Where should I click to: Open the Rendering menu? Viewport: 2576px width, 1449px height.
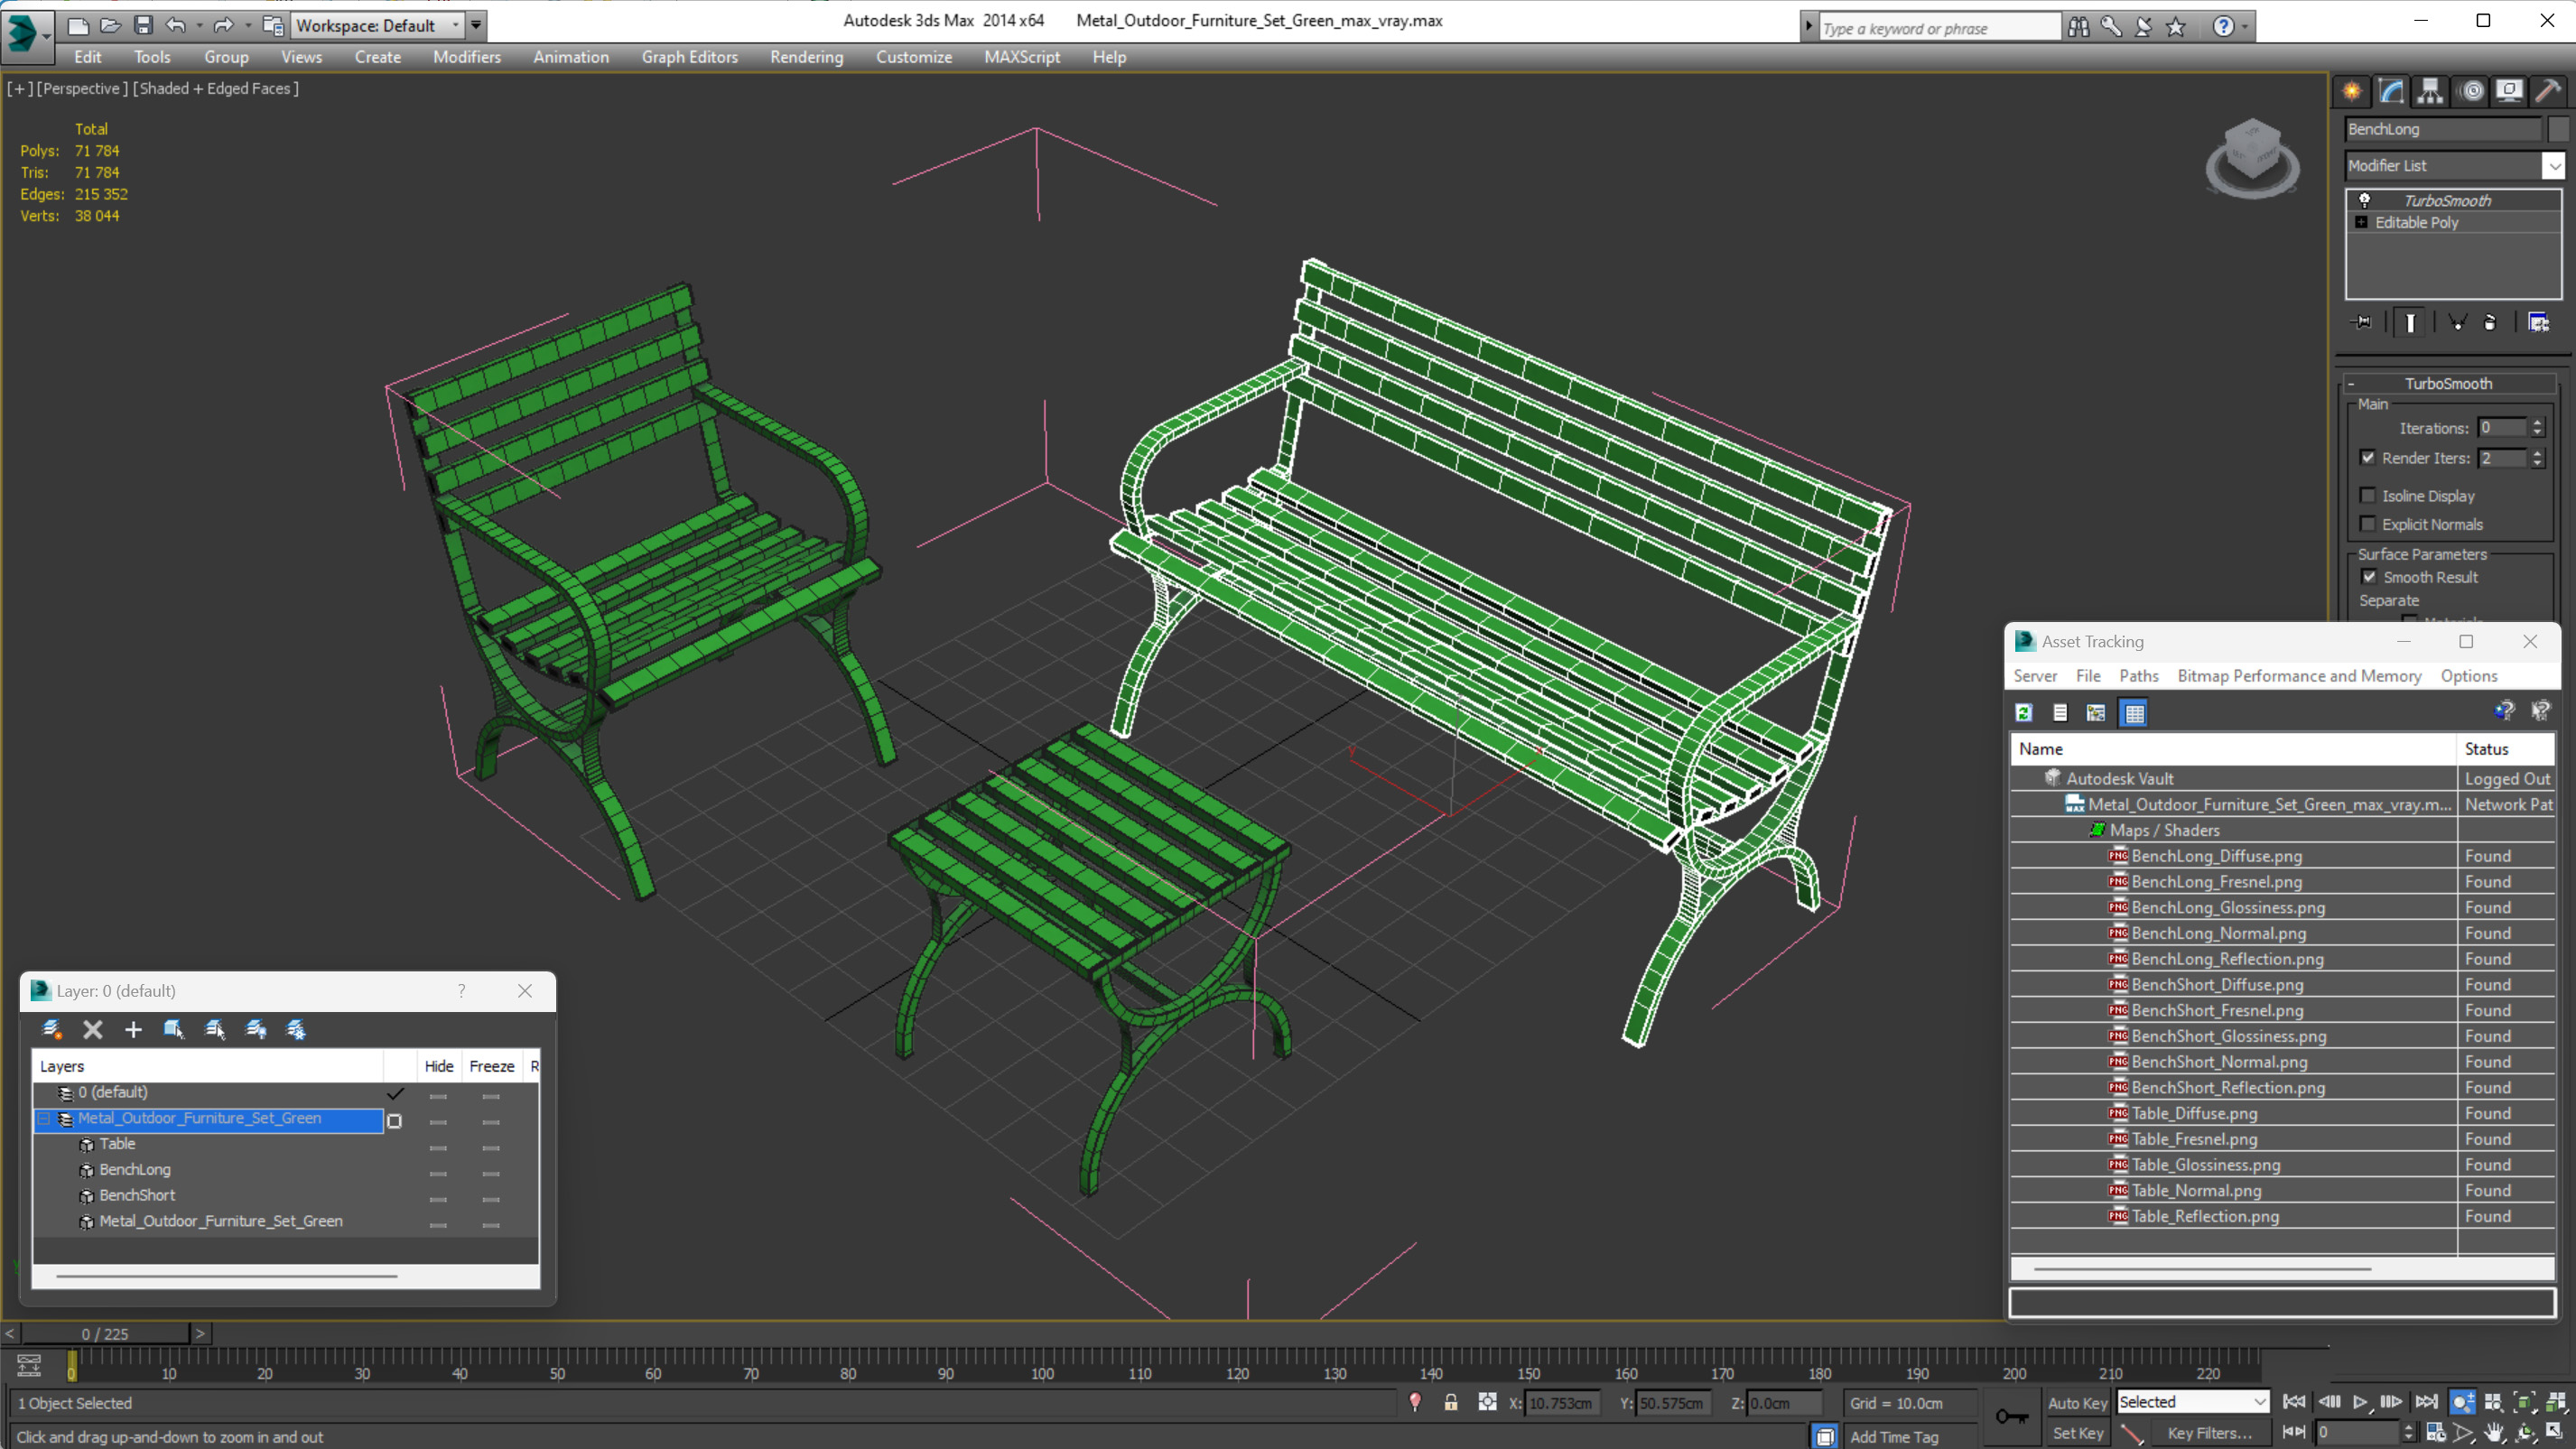(x=806, y=57)
